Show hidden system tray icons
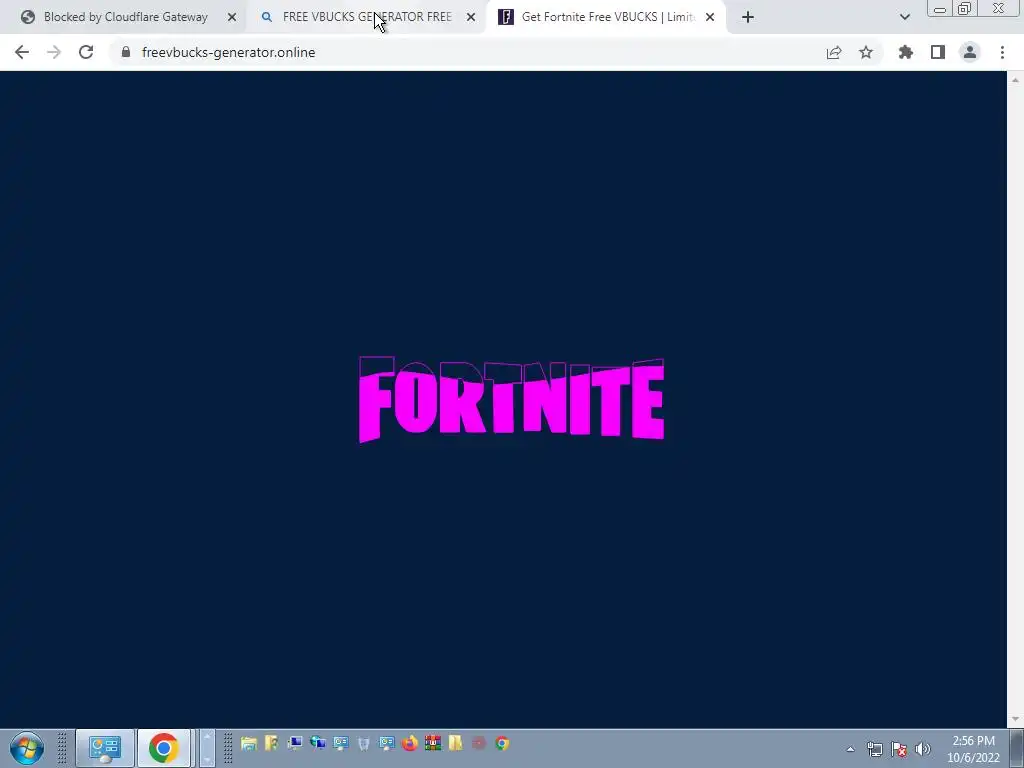 850,749
